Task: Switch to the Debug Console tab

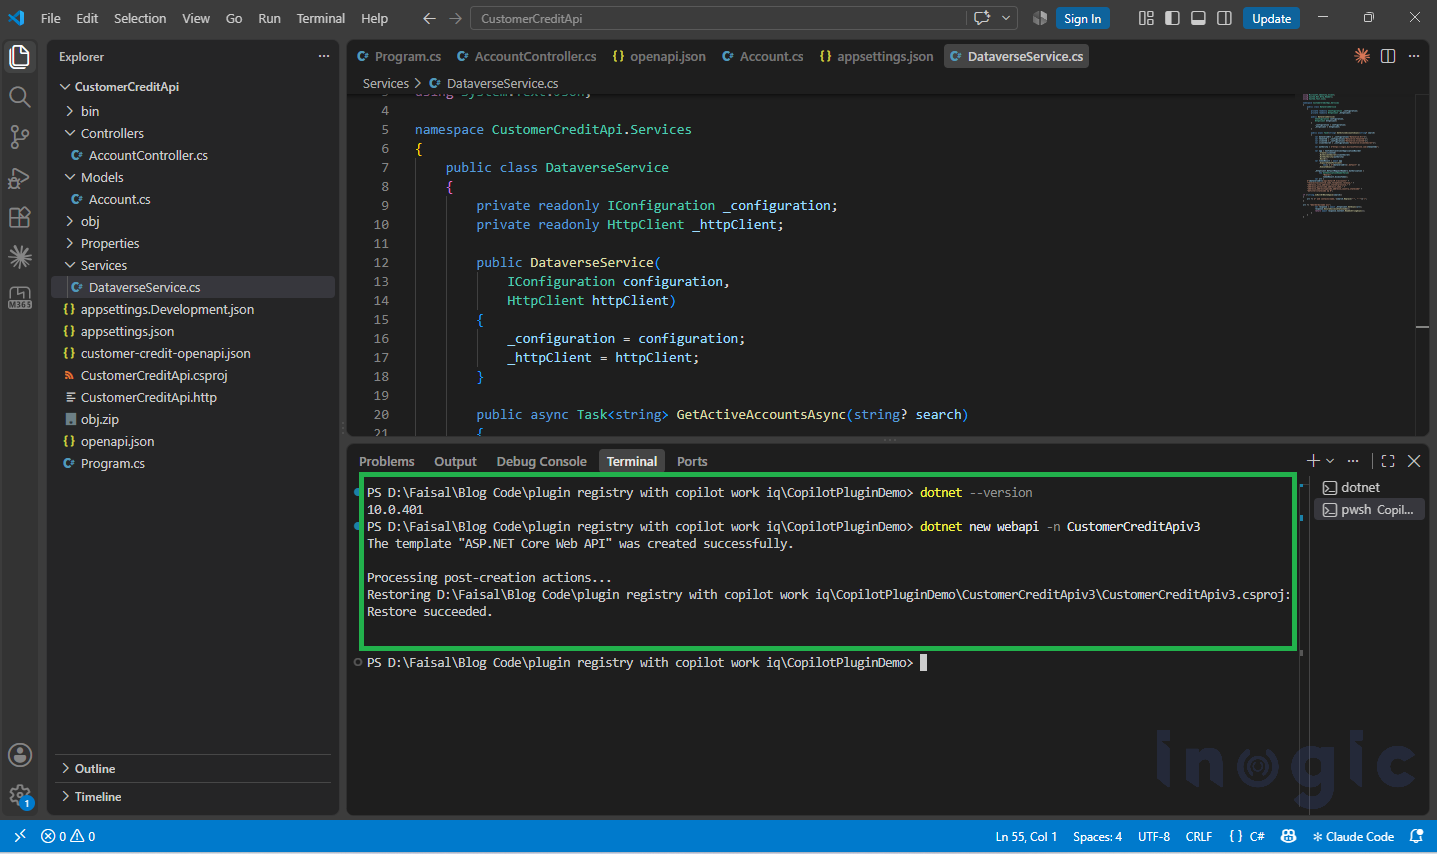Action: [541, 461]
